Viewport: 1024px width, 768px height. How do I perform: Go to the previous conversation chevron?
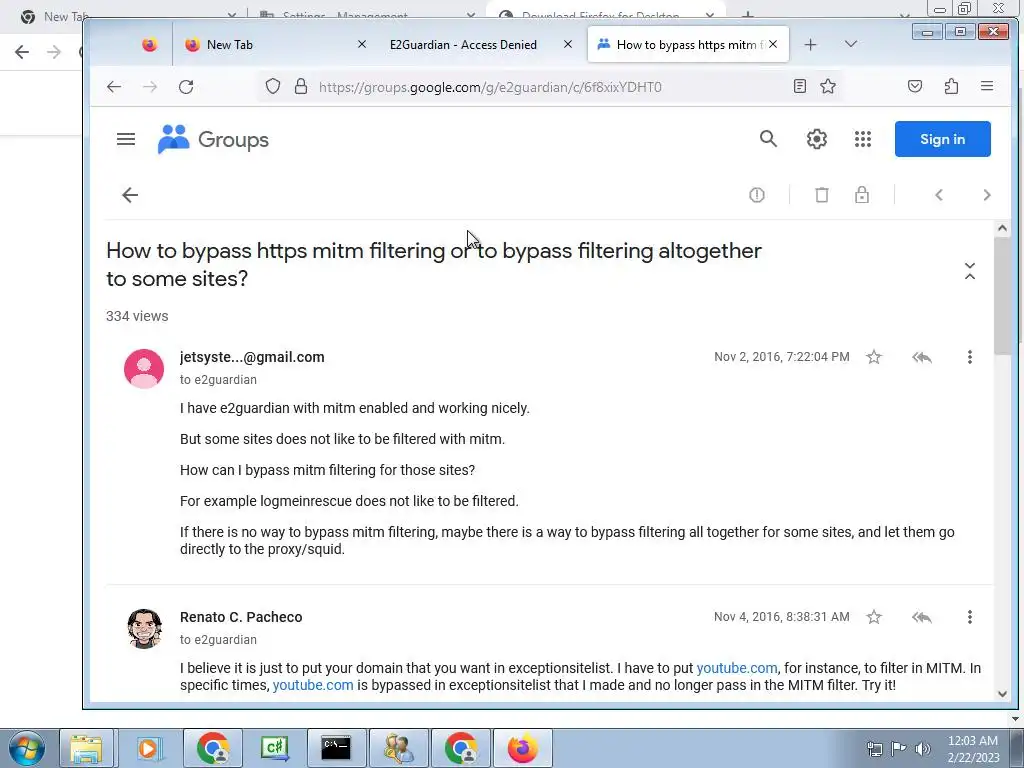tap(938, 195)
